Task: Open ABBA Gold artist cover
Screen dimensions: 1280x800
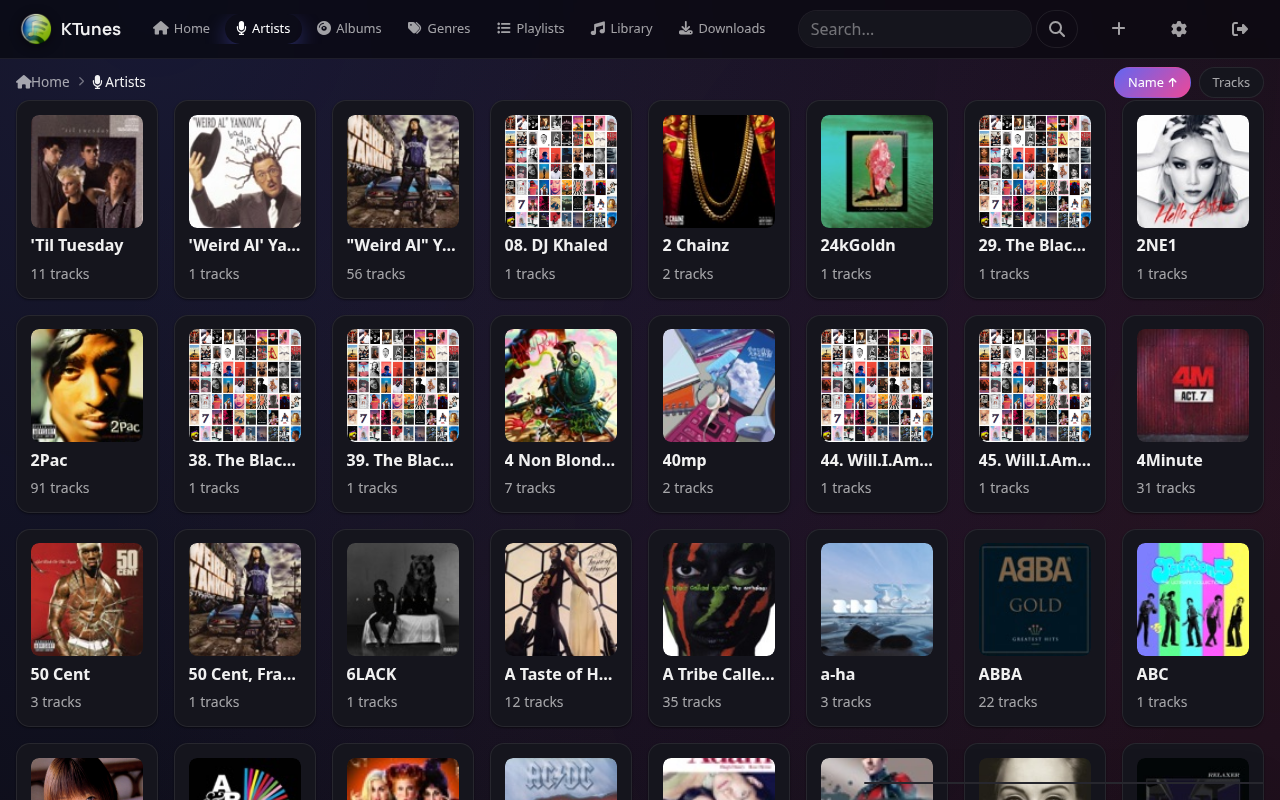Action: click(1035, 600)
